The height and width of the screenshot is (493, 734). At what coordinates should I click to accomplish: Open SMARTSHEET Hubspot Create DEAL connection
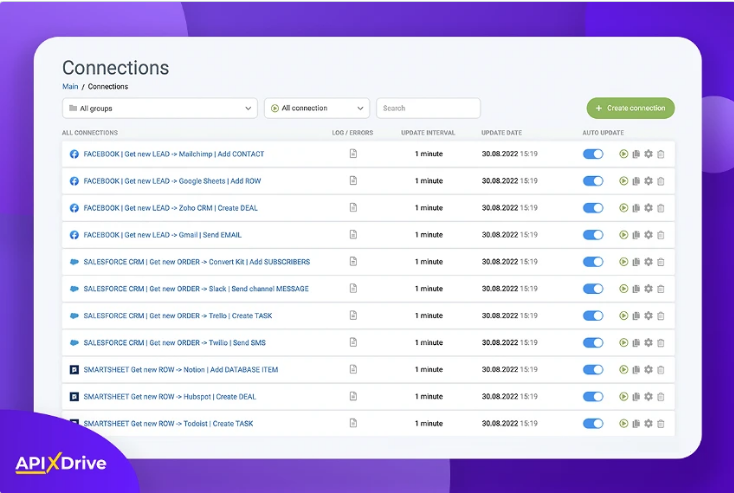click(170, 397)
